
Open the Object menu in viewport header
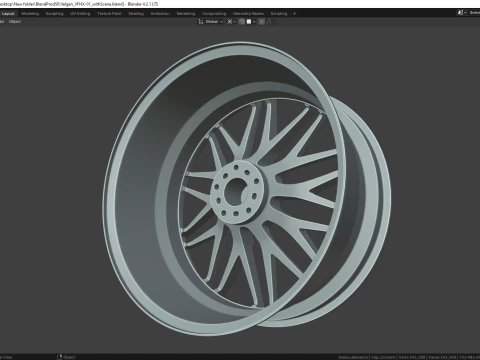[x=15, y=22]
